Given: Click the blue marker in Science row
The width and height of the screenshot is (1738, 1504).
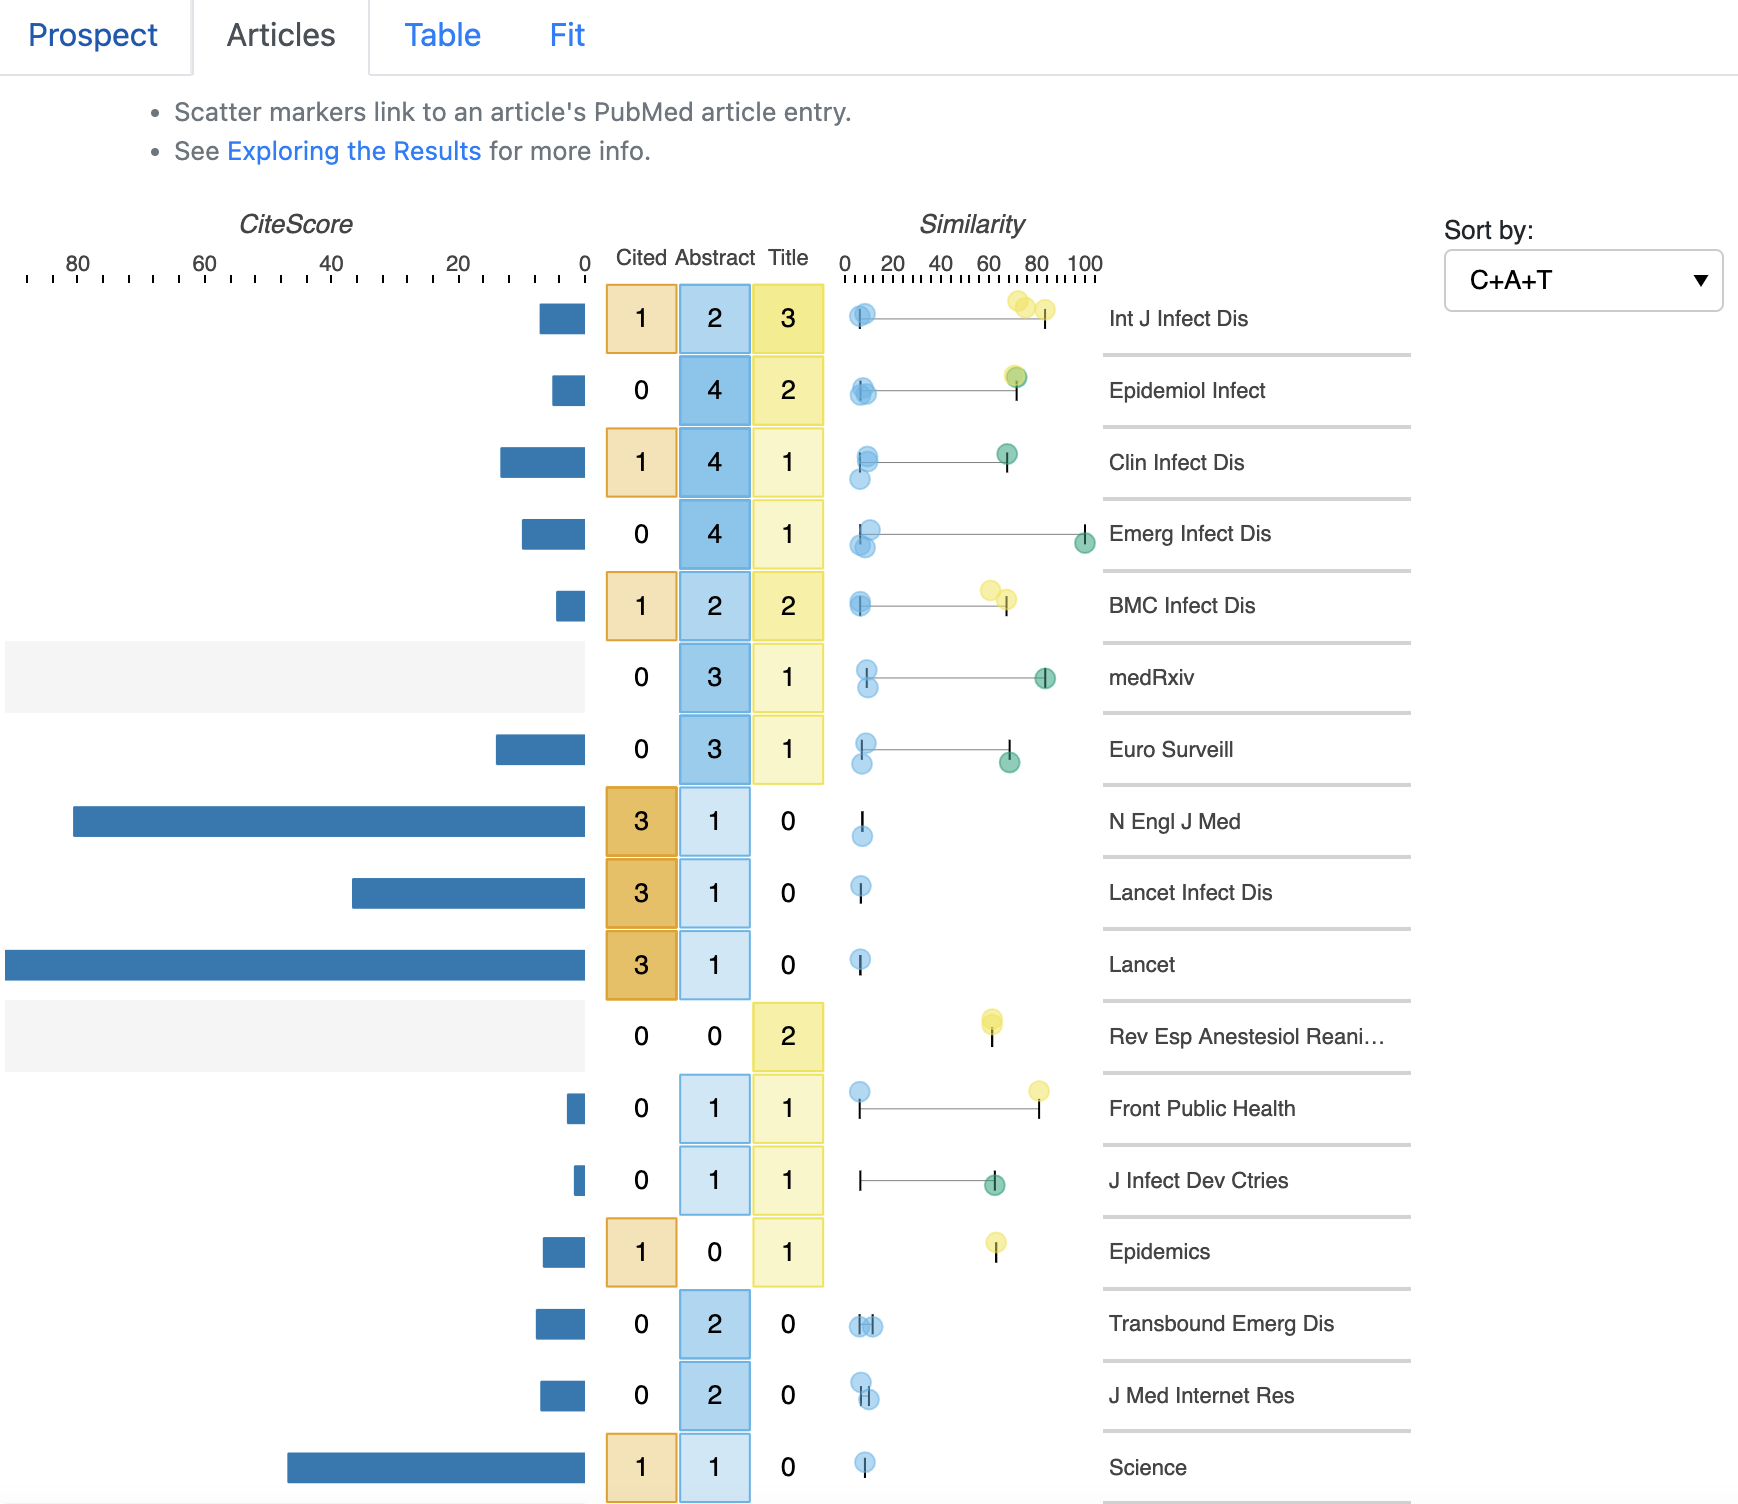Looking at the screenshot, I should (x=865, y=1463).
